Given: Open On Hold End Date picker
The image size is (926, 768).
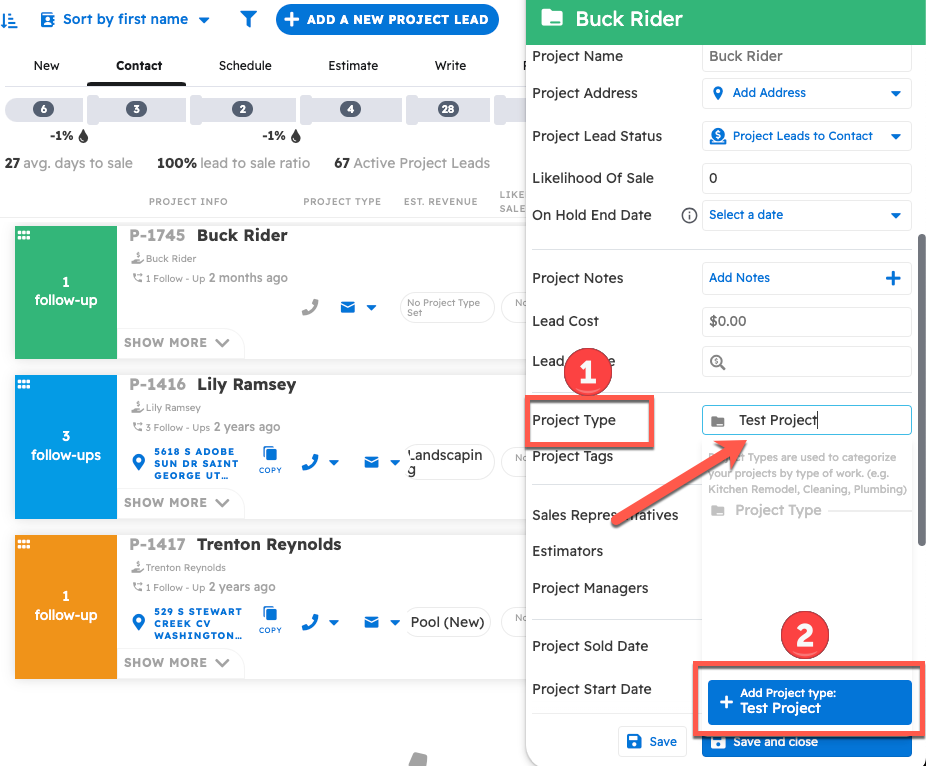Looking at the screenshot, I should [x=806, y=215].
